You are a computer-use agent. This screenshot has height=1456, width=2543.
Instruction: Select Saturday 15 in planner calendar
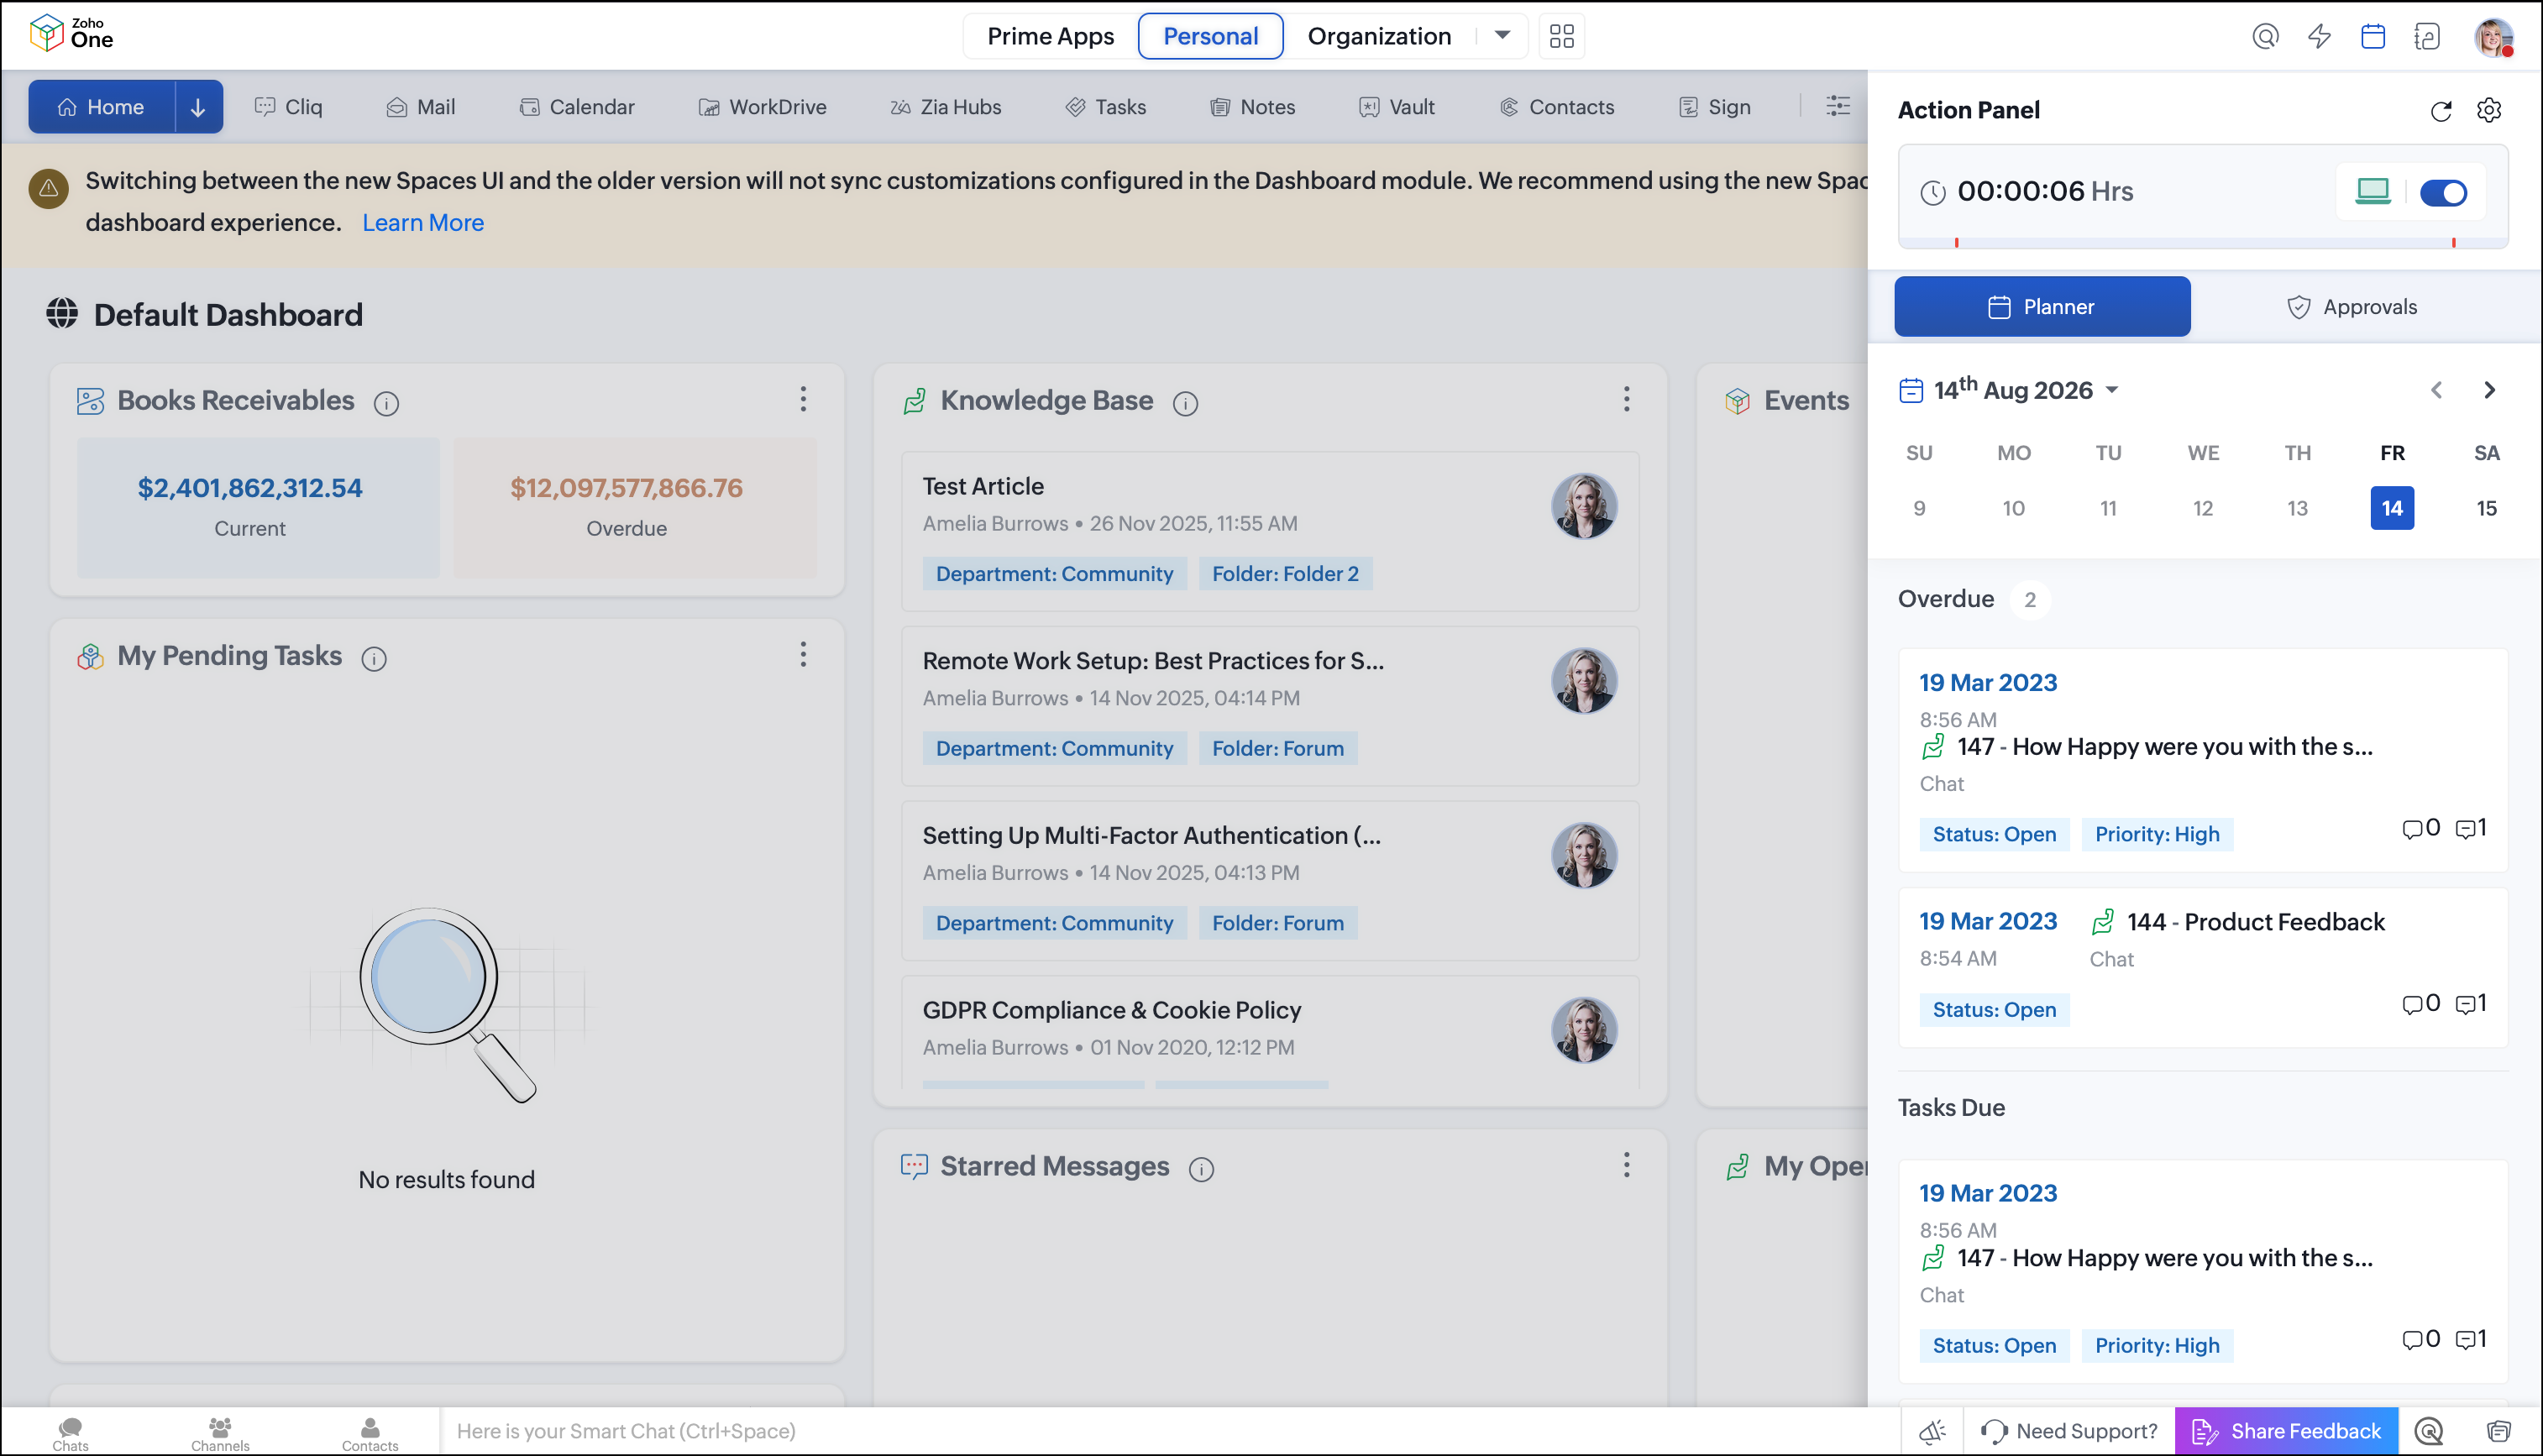[2486, 508]
